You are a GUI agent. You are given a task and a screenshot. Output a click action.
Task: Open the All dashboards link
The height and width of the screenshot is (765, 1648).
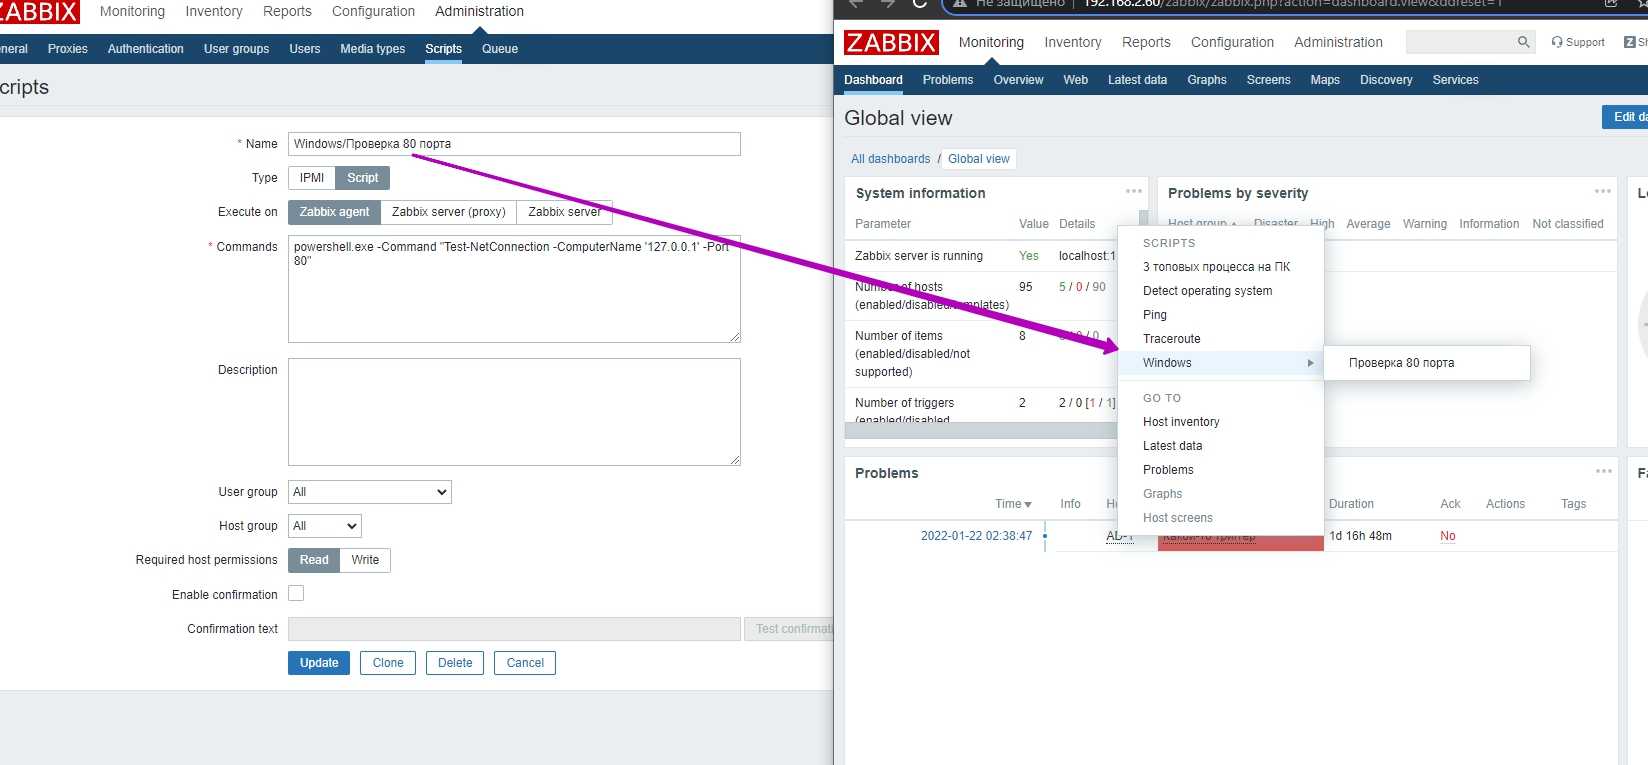(890, 159)
